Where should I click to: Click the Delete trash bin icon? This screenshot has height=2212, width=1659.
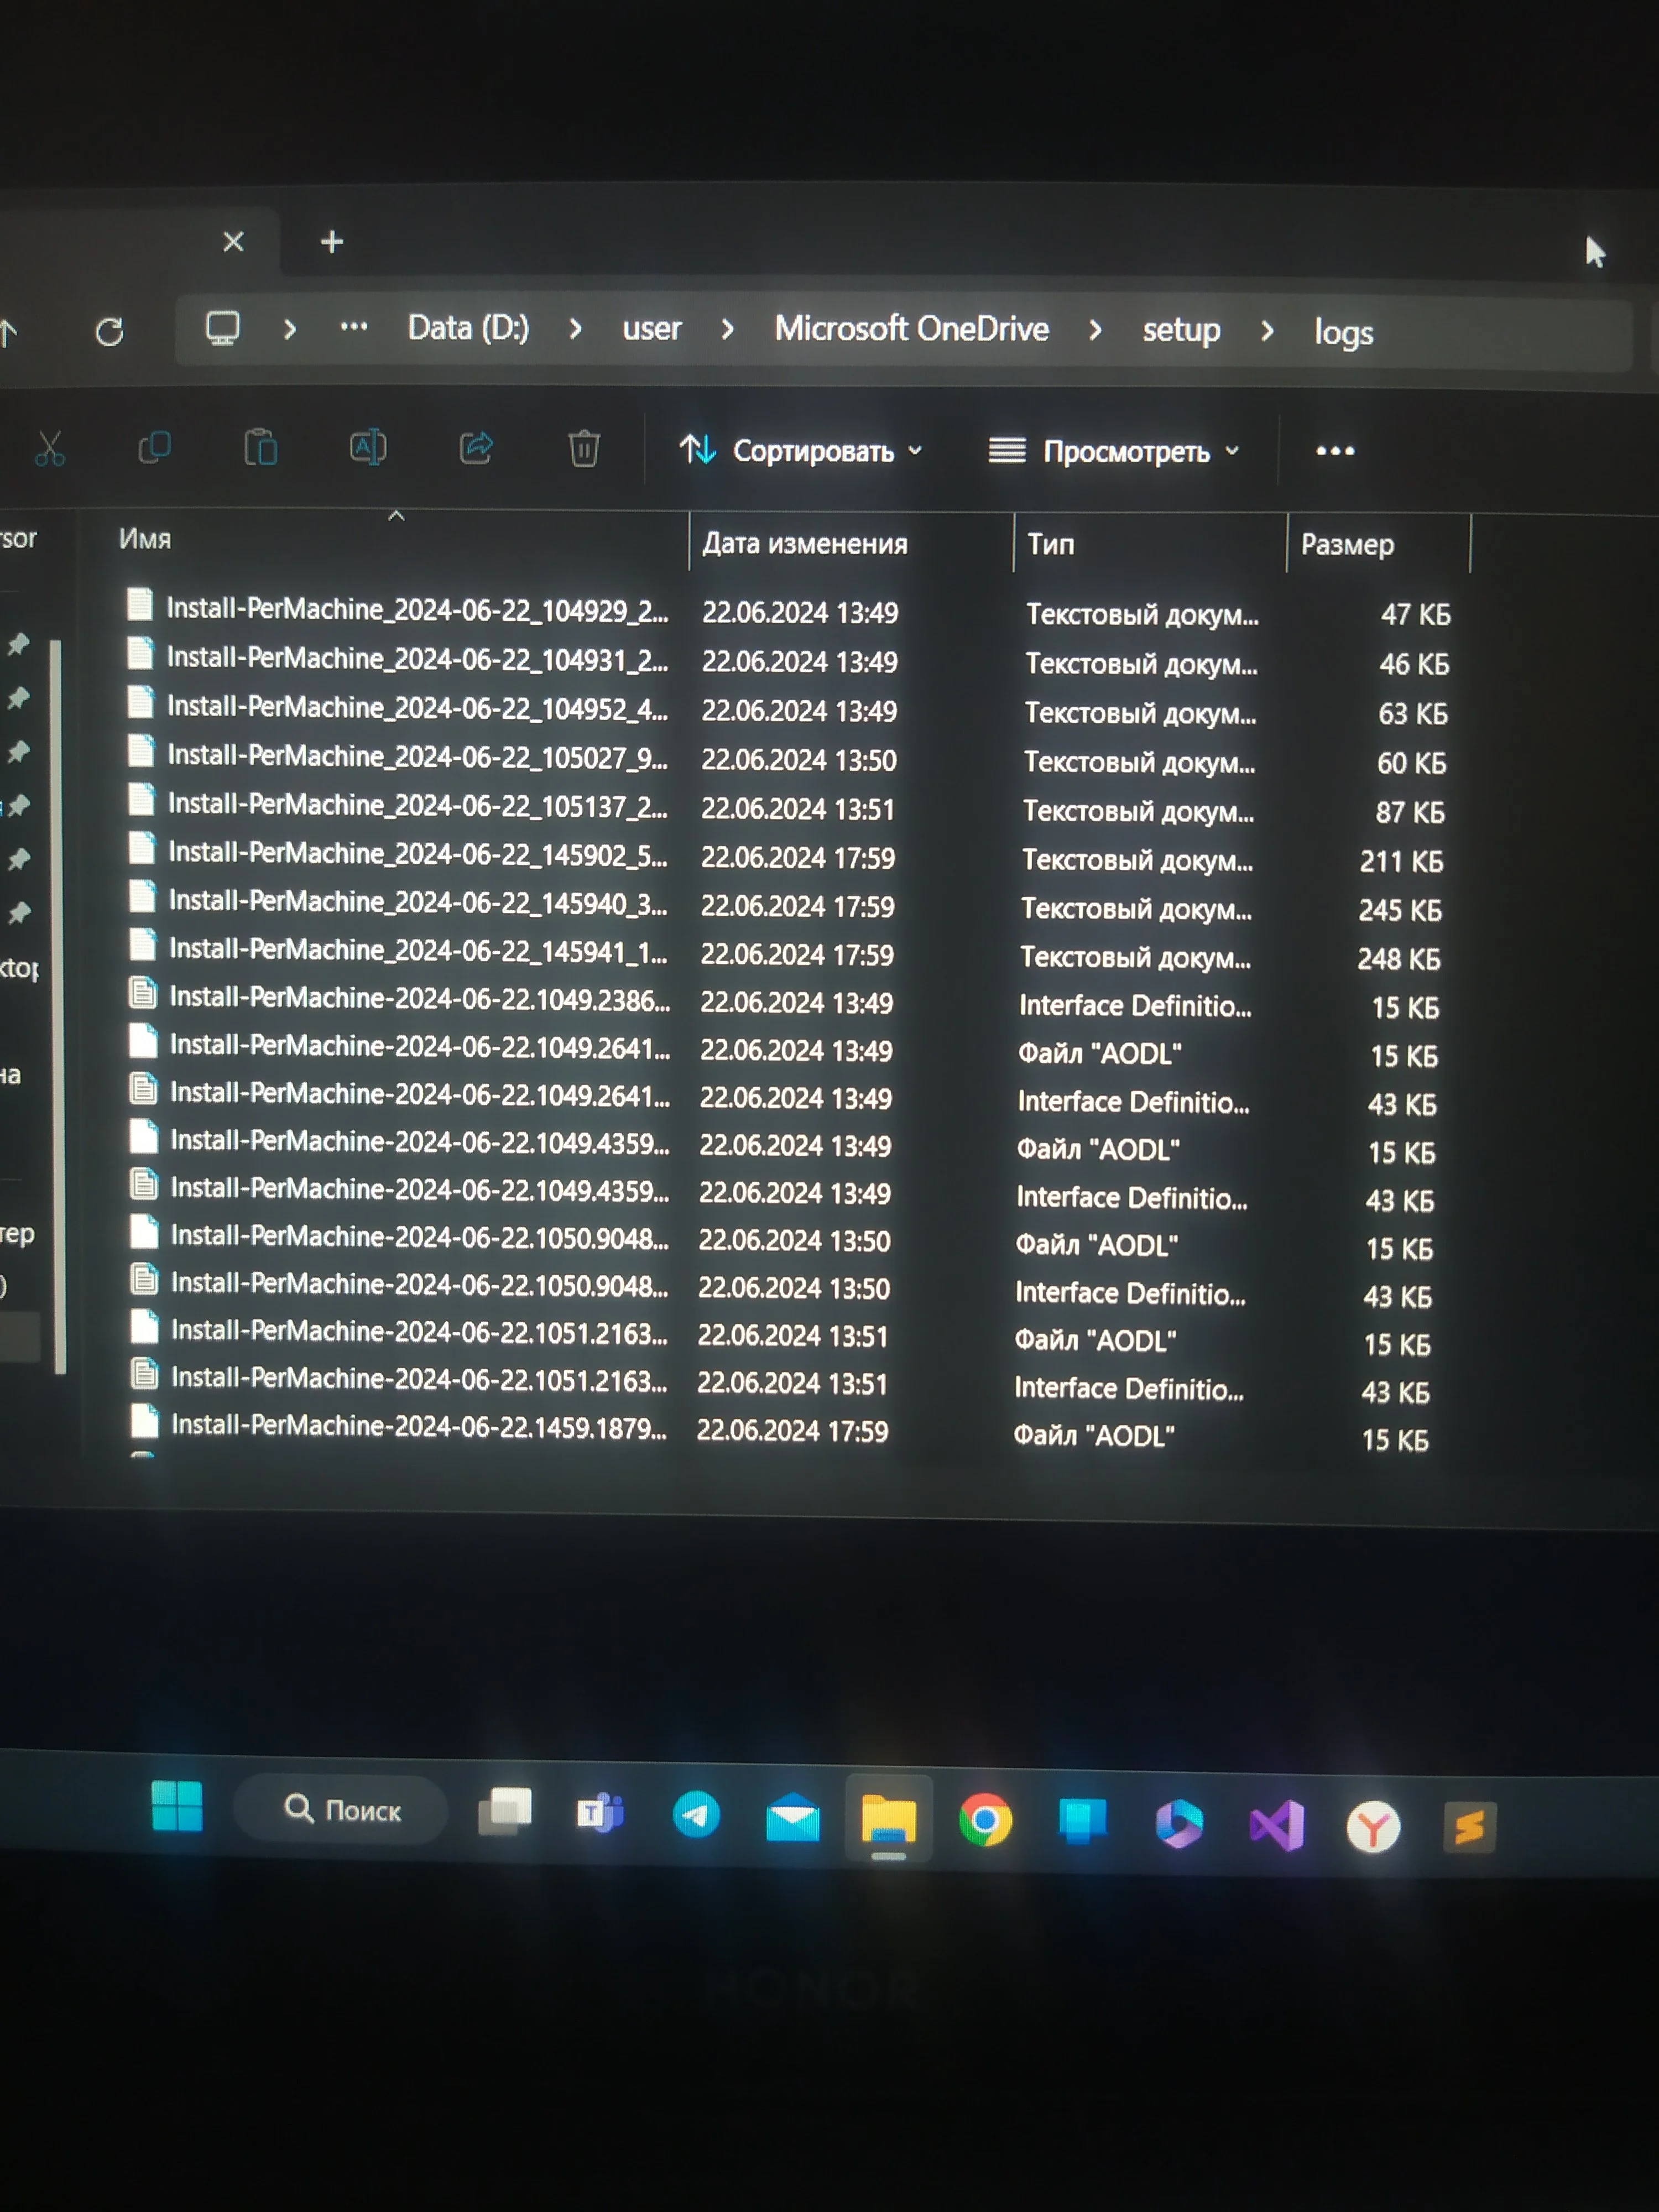click(x=584, y=448)
